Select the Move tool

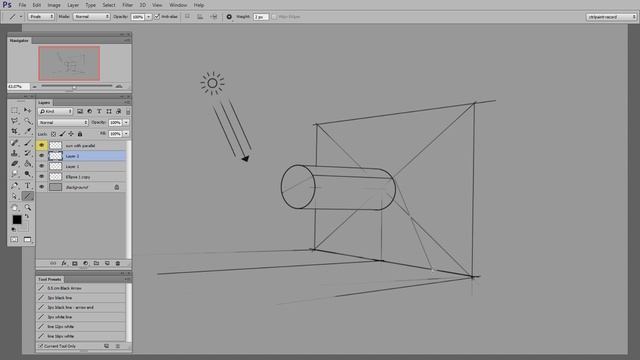coord(27,111)
